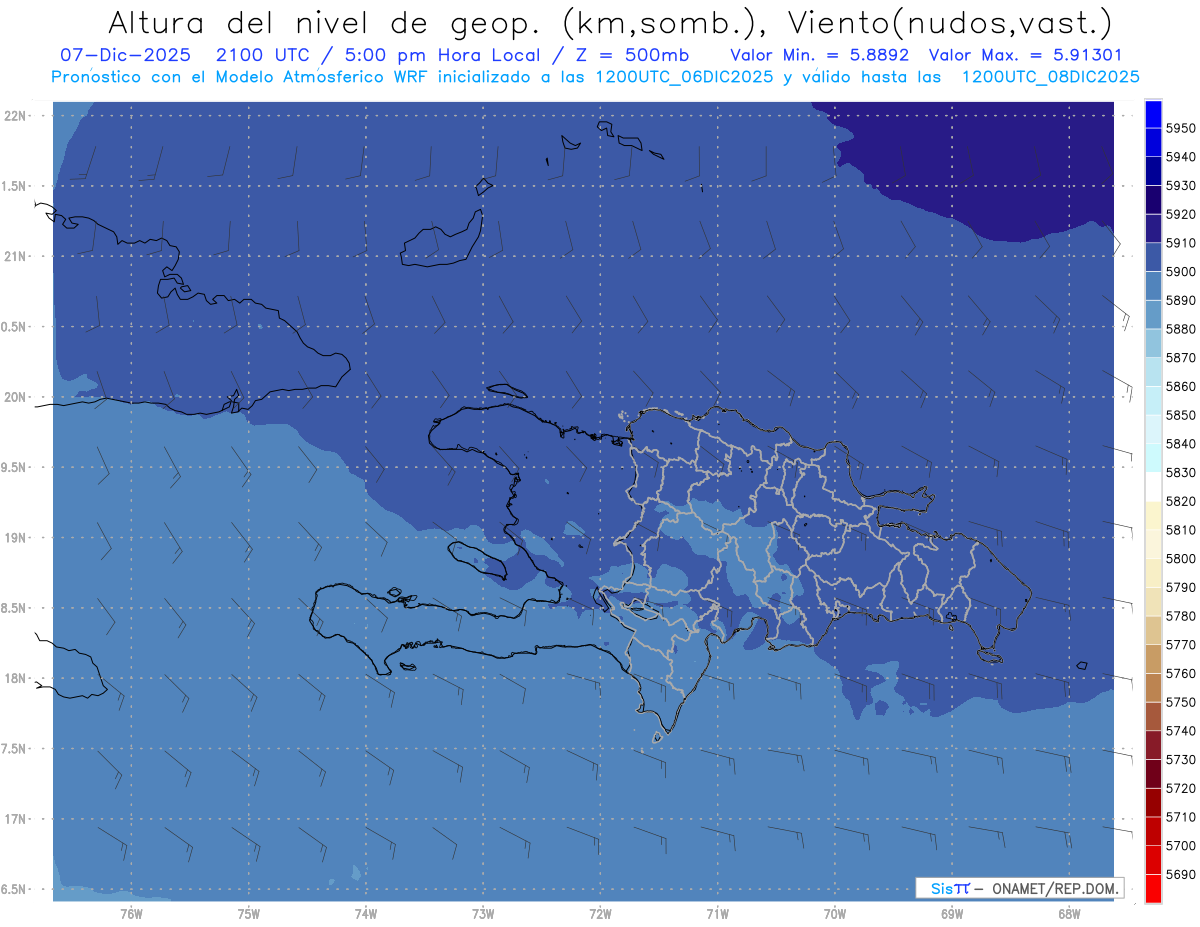Click the 19N latitude axis label

tap(15, 538)
